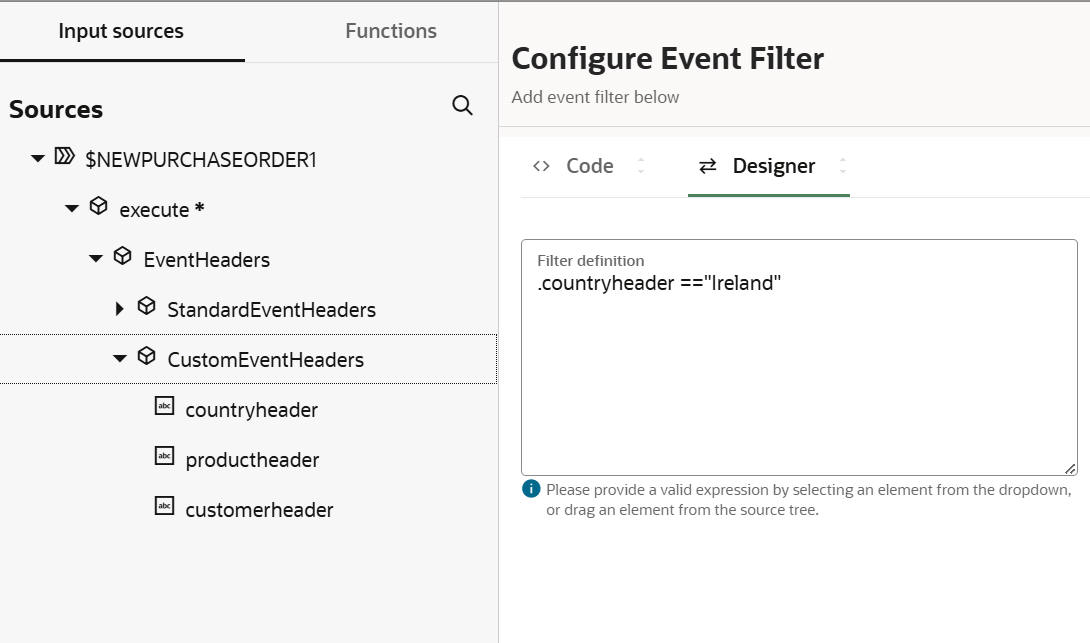Switch to the Functions tab
This screenshot has height=643, width=1090.
click(x=391, y=31)
